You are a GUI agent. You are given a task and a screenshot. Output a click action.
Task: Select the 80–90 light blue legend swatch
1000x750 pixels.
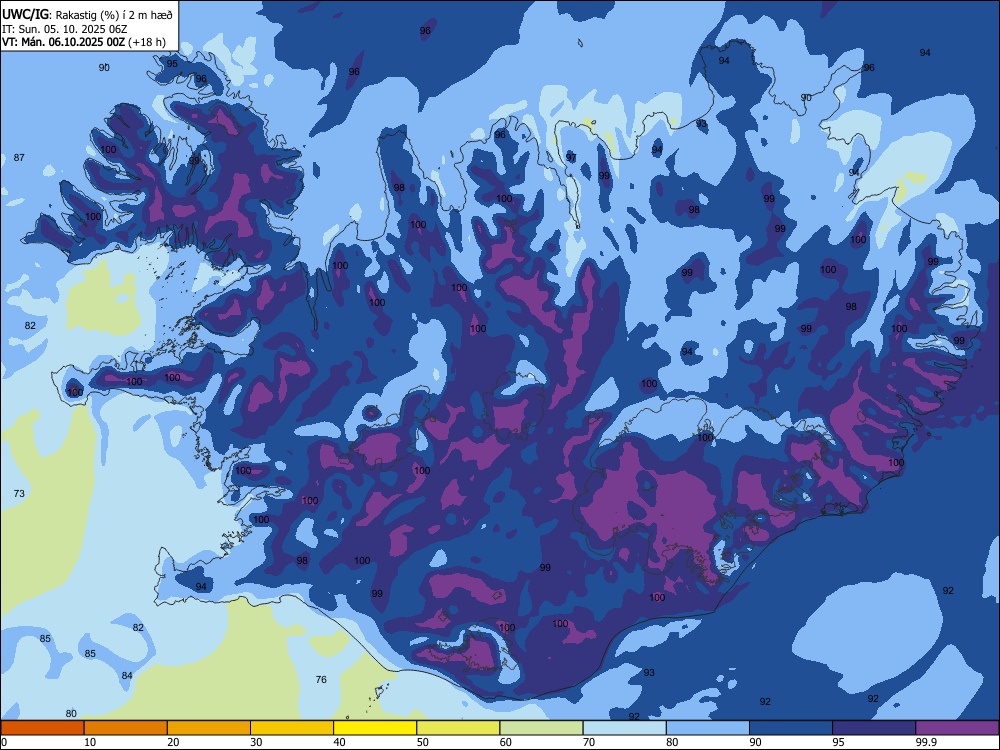708,728
